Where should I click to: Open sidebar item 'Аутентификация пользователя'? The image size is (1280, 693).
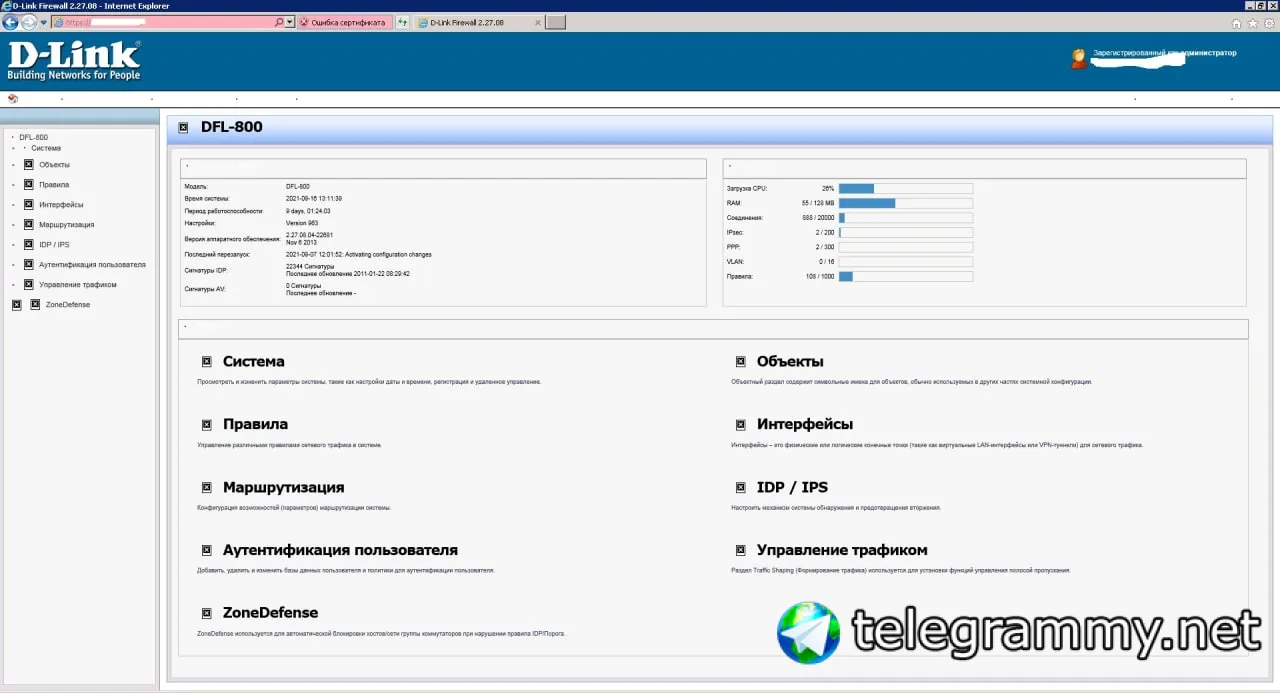92,264
